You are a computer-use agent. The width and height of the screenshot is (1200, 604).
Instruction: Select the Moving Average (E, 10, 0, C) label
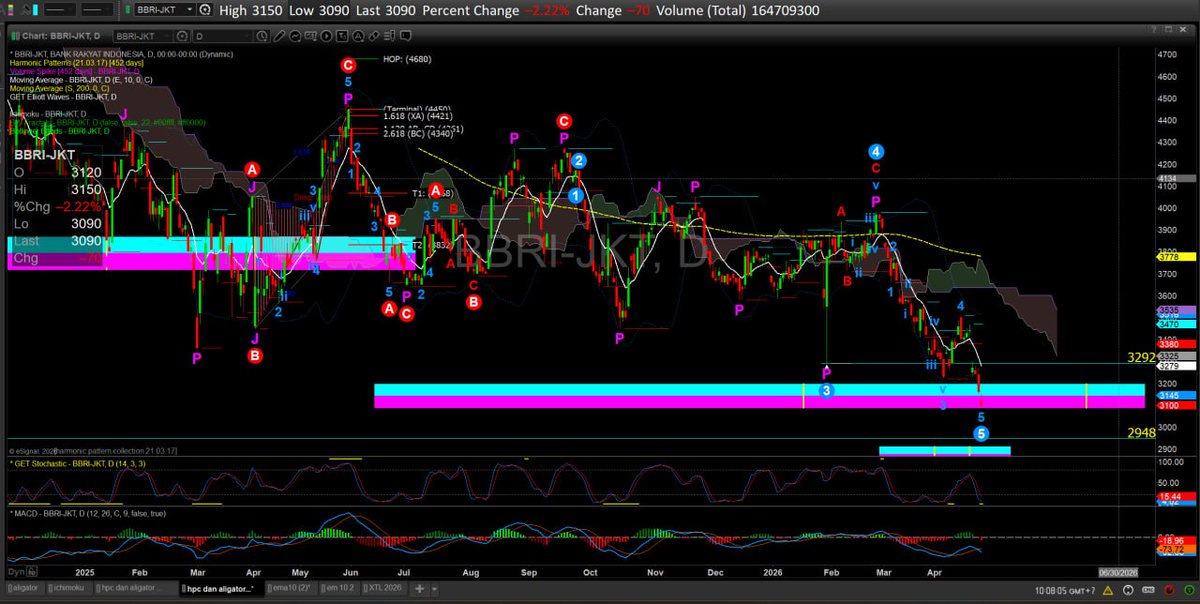coord(81,80)
